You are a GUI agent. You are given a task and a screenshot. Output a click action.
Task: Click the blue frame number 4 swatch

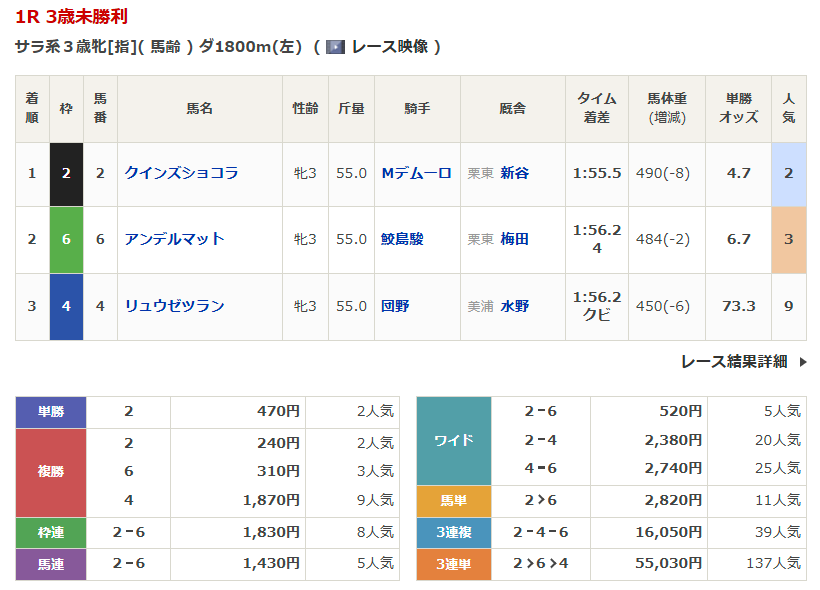click(66, 306)
